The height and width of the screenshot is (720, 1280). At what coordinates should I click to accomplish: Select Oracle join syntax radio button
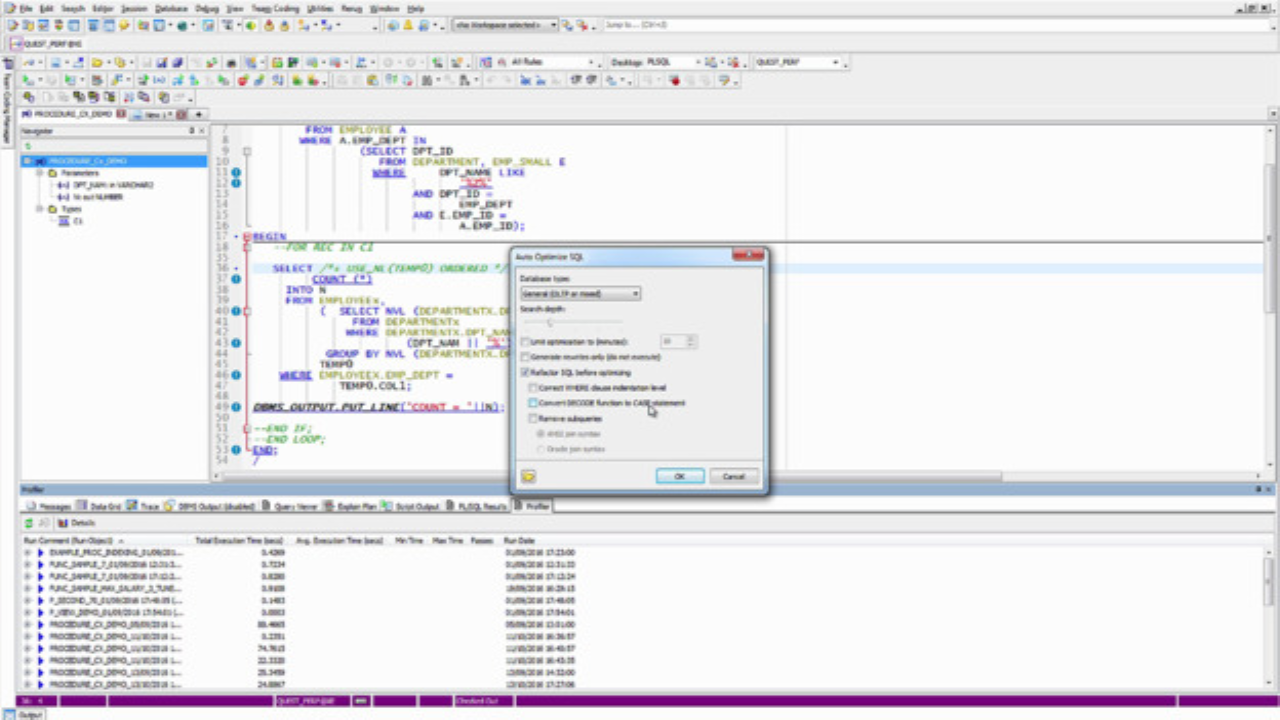pyautogui.click(x=543, y=449)
